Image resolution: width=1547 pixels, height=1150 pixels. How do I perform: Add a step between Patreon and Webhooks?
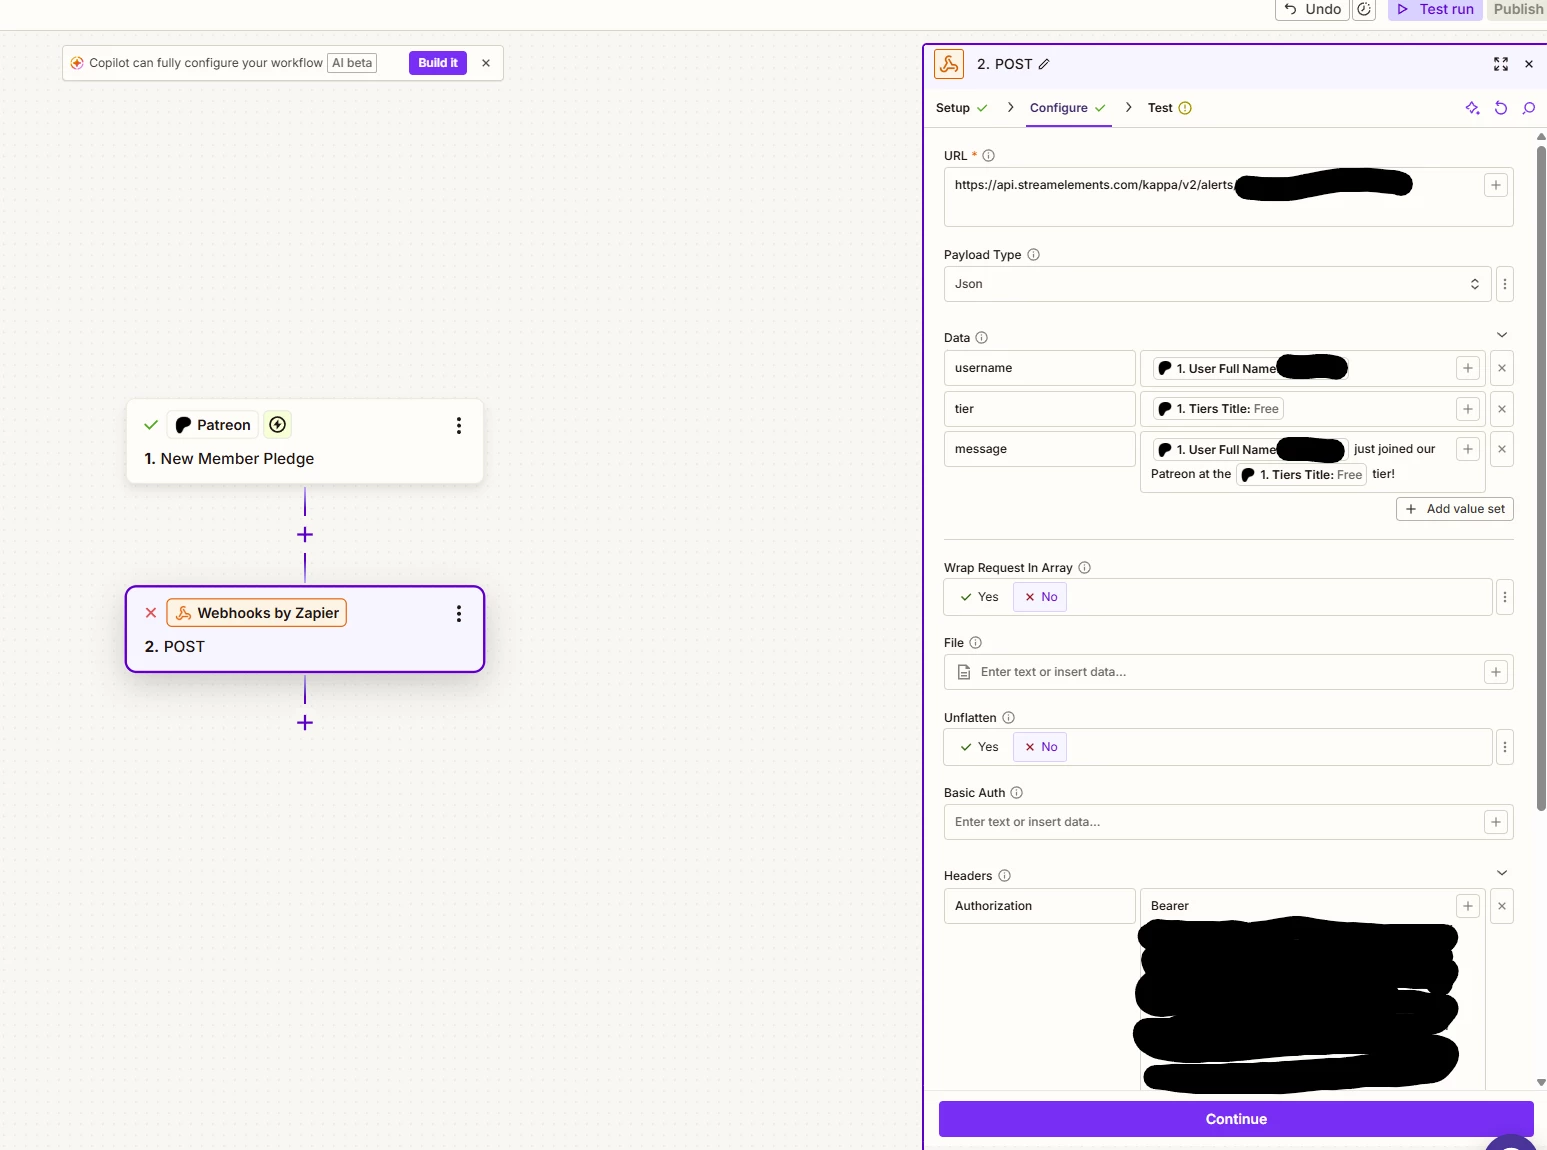click(x=305, y=535)
